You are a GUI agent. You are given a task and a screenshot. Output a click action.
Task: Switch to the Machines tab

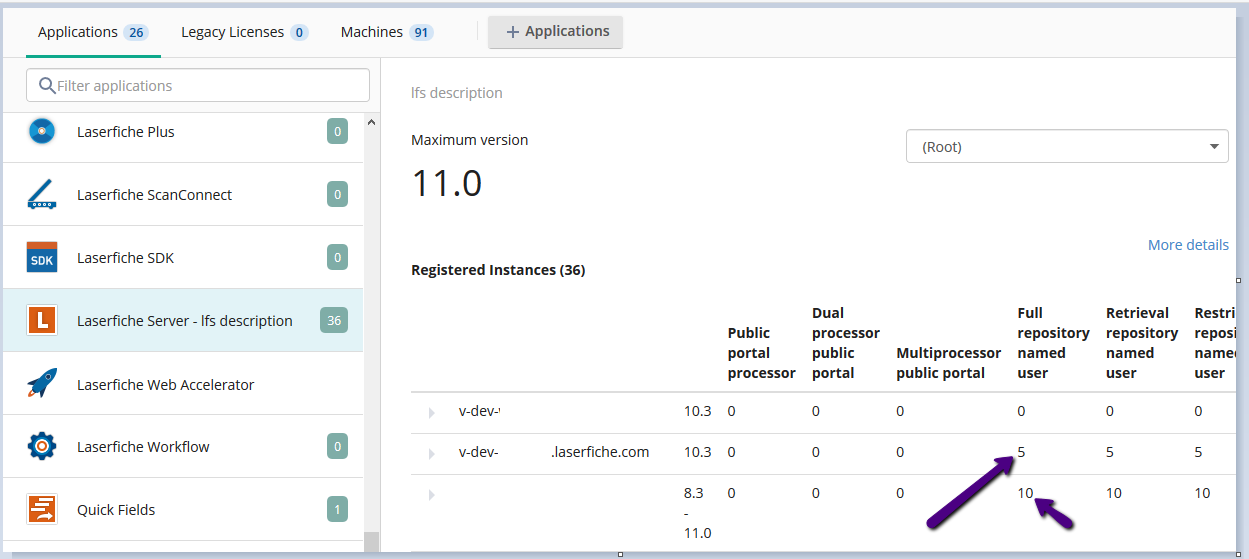(386, 32)
